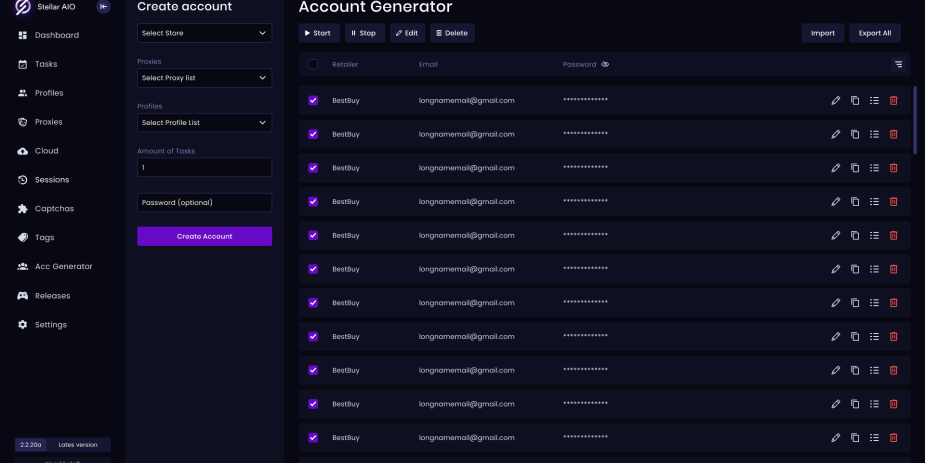Uncheck the first BestBuy row checkbox
Screen dimensions: 925x463
pyautogui.click(x=313, y=100)
